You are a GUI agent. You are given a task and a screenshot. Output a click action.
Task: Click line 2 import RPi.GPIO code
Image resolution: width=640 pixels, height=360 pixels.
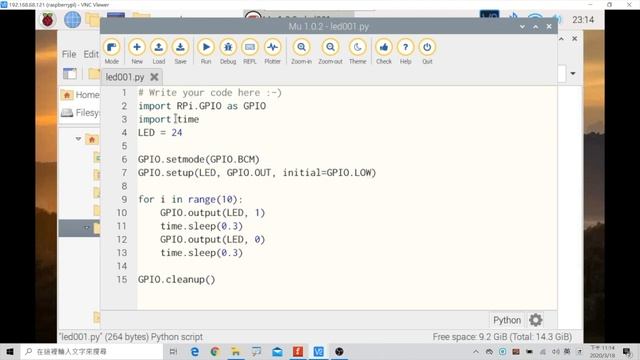pos(202,106)
